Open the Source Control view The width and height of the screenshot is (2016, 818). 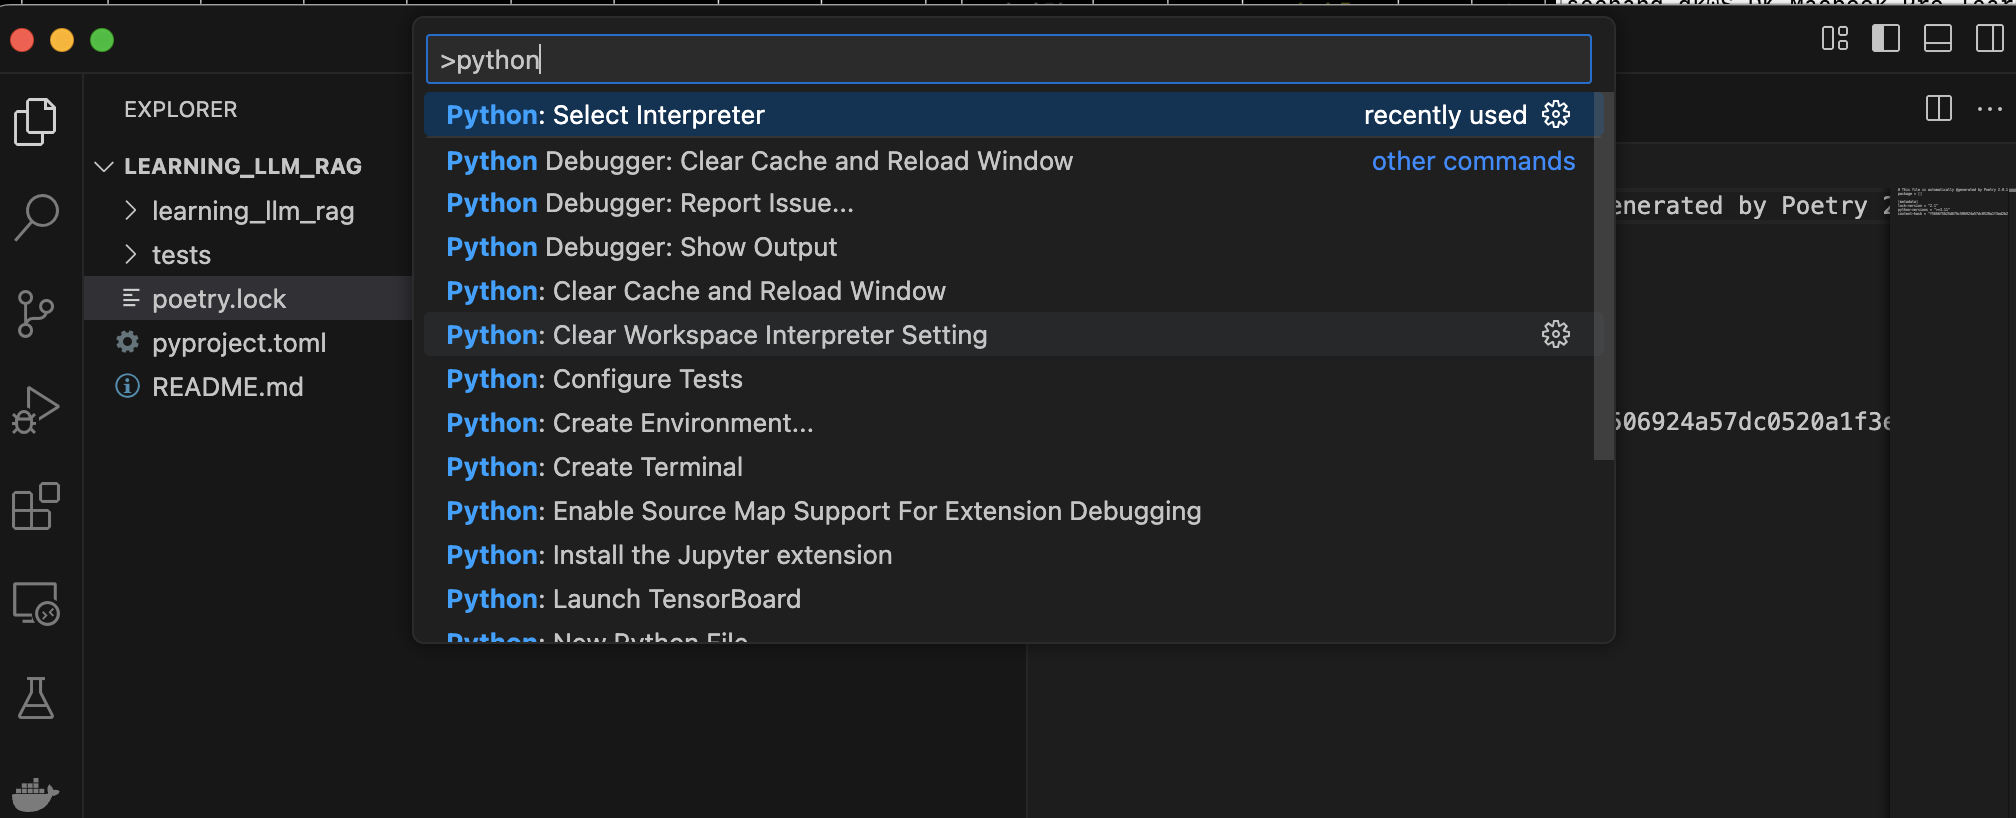click(x=36, y=314)
